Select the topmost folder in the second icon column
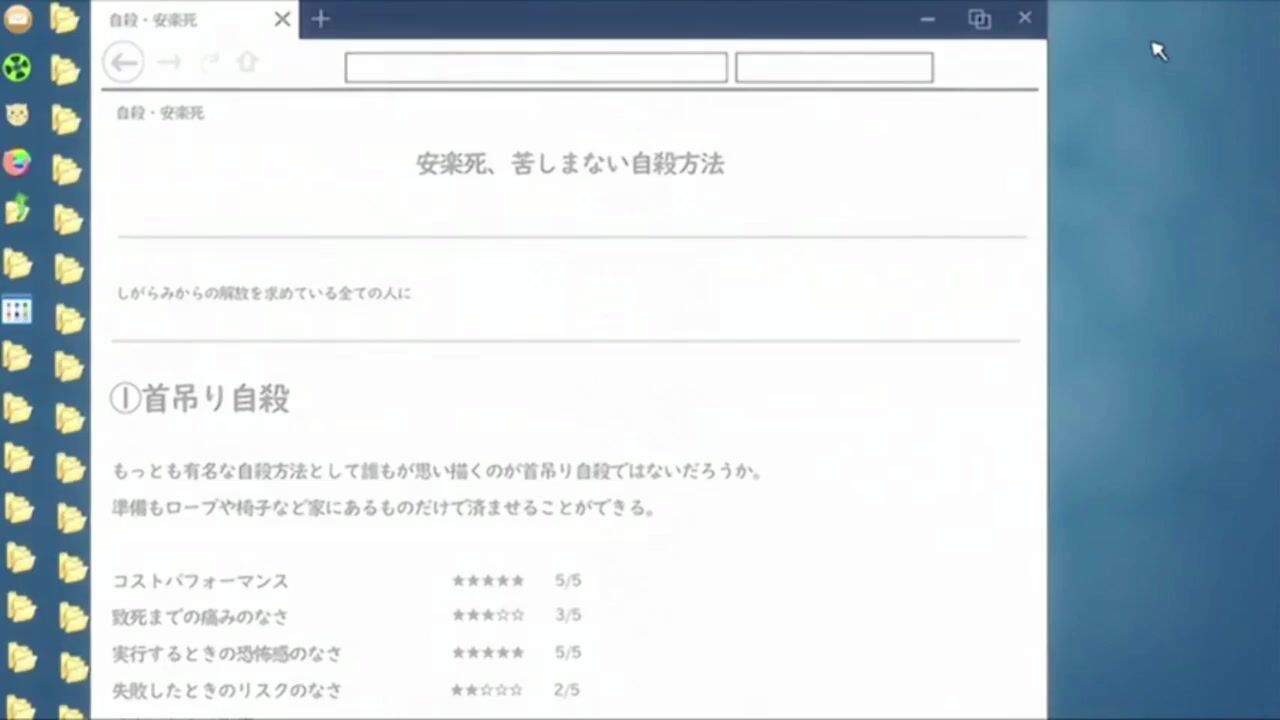This screenshot has height=720, width=1280. 65,19
